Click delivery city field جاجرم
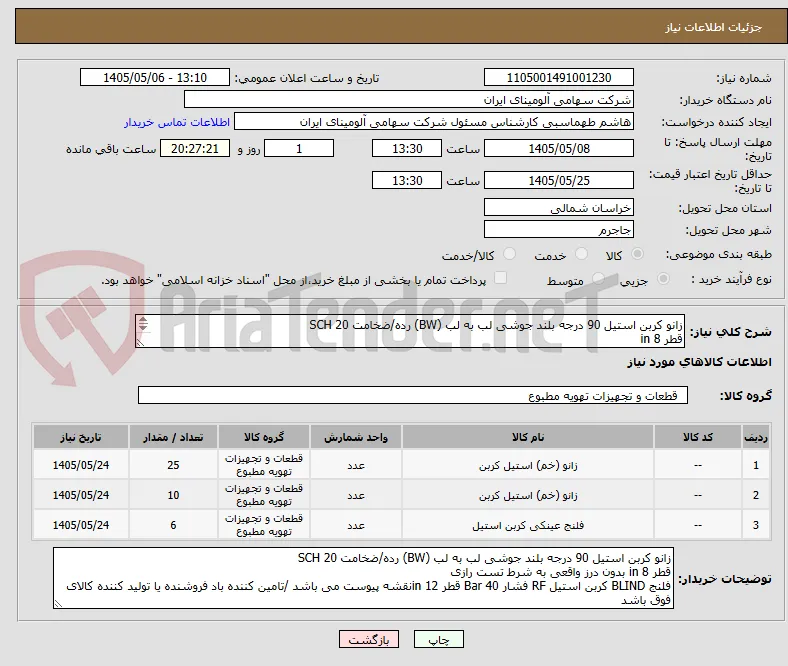Screen dimensions: 788x666 (559, 229)
